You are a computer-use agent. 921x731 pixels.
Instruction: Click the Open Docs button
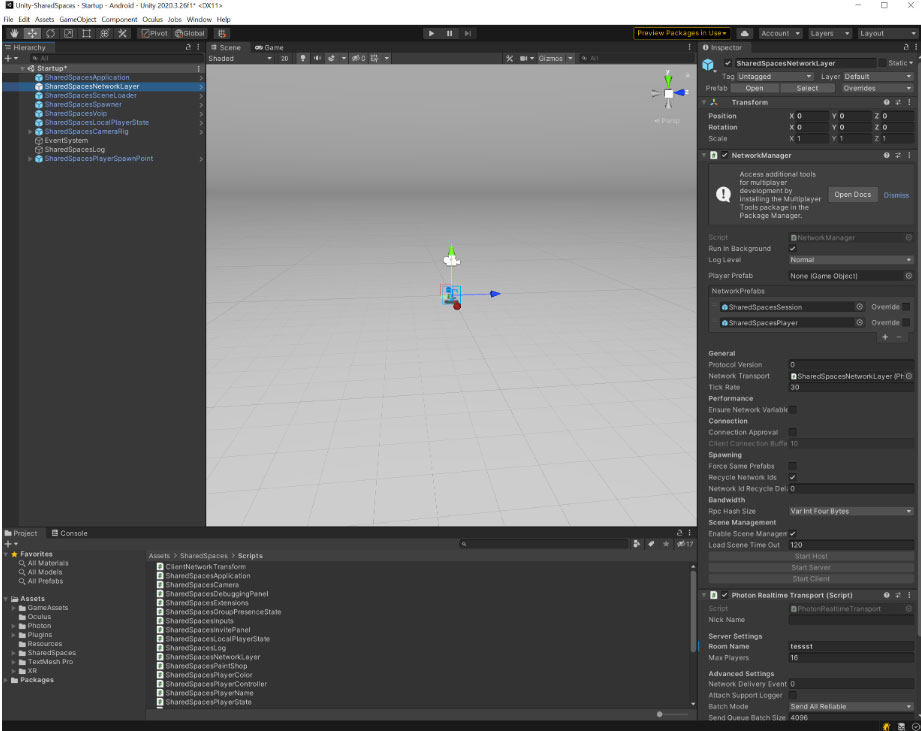(x=852, y=194)
